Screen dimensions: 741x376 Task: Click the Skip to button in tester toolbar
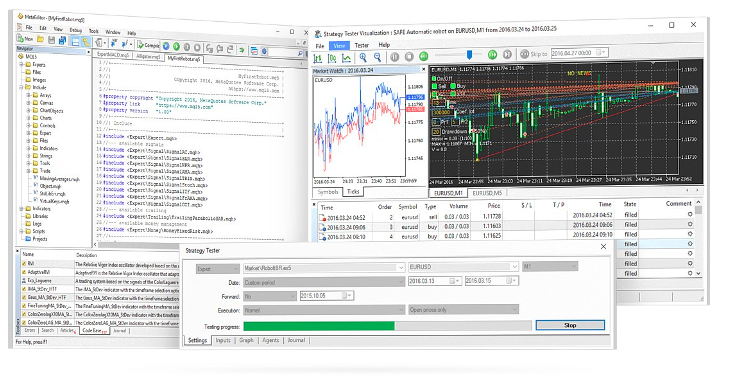534,54
